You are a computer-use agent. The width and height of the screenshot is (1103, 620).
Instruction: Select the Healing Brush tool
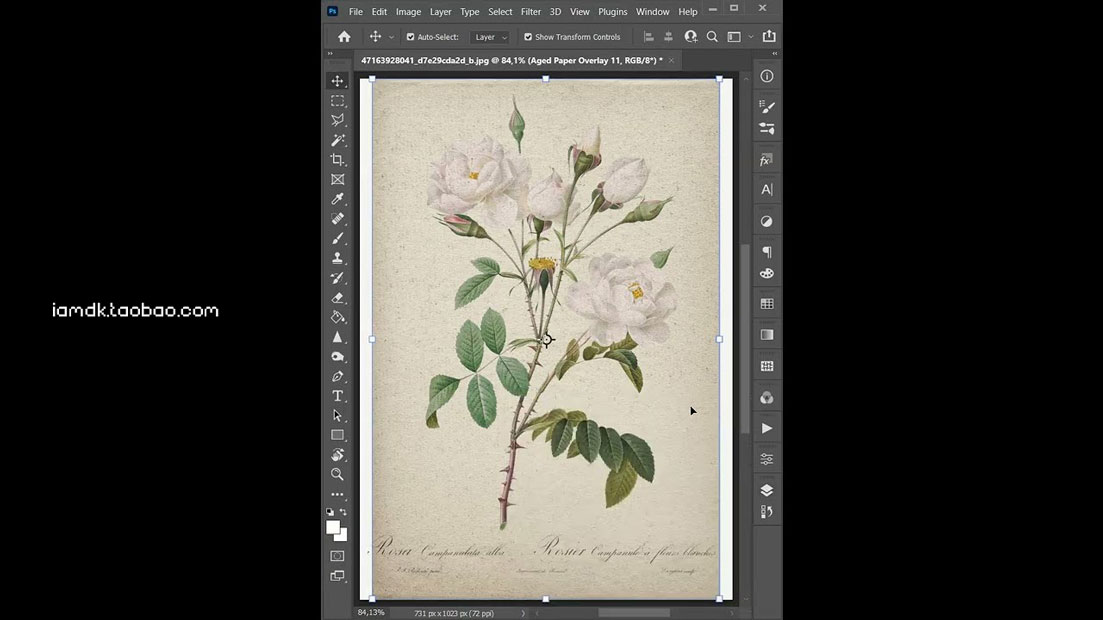(338, 219)
